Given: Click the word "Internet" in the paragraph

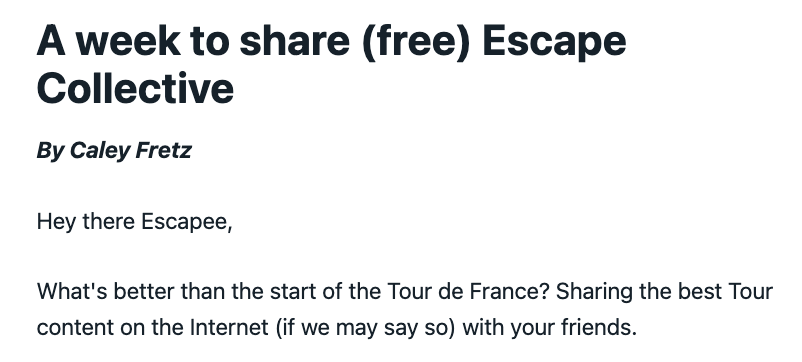Looking at the screenshot, I should click(x=229, y=328).
